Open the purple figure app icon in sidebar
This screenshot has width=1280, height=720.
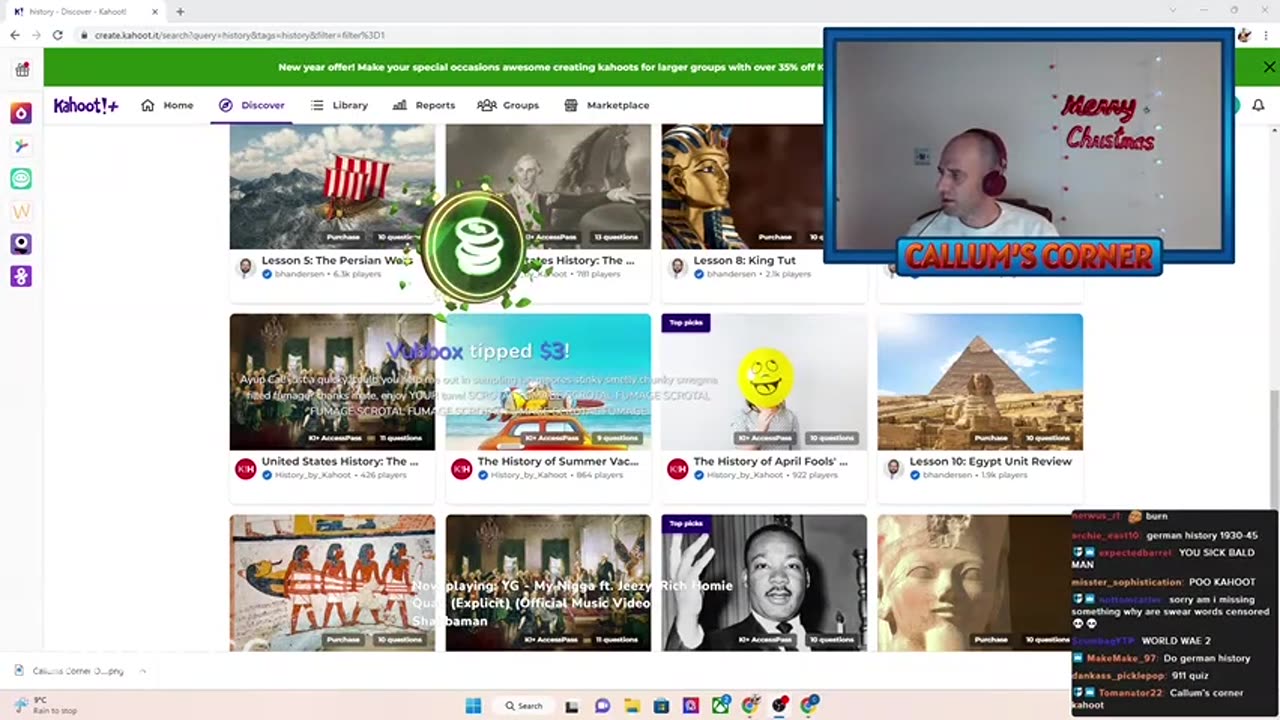21,276
